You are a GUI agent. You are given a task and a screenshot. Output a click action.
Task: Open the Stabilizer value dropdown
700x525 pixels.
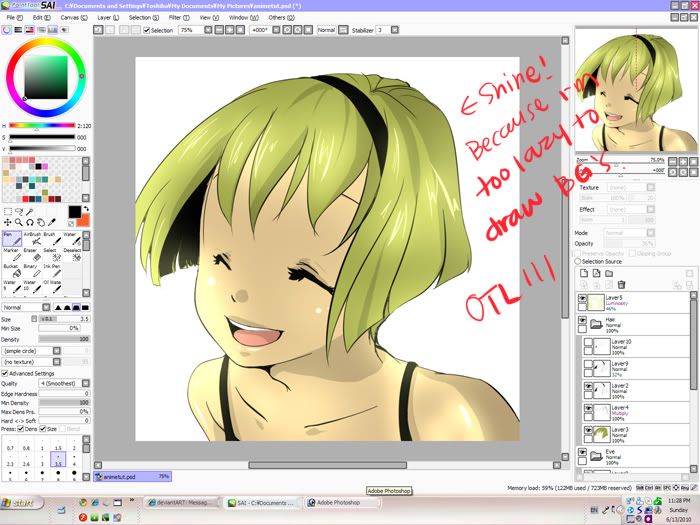pos(395,30)
